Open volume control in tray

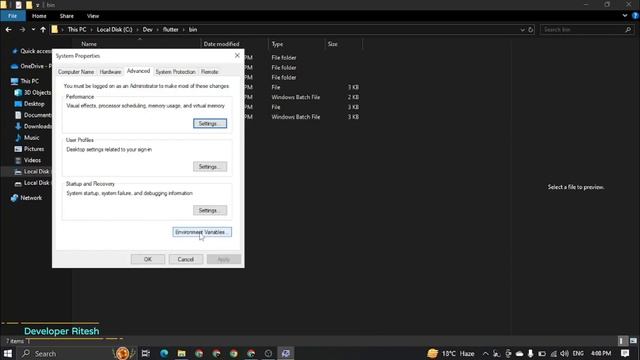click(564, 353)
